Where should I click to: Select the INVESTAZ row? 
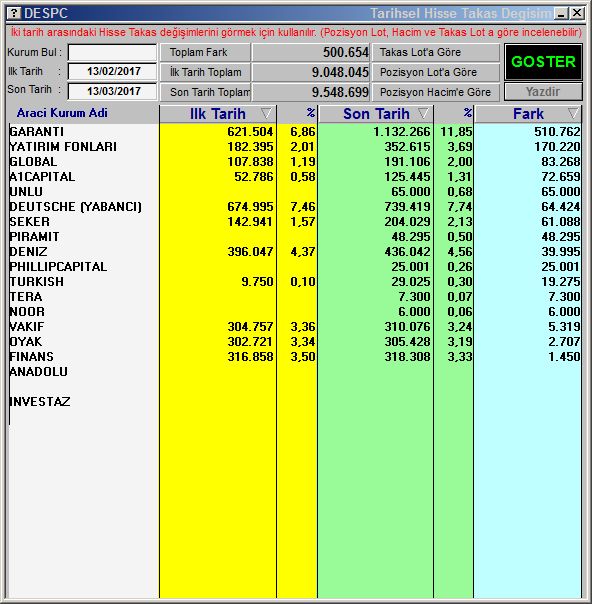[295, 402]
